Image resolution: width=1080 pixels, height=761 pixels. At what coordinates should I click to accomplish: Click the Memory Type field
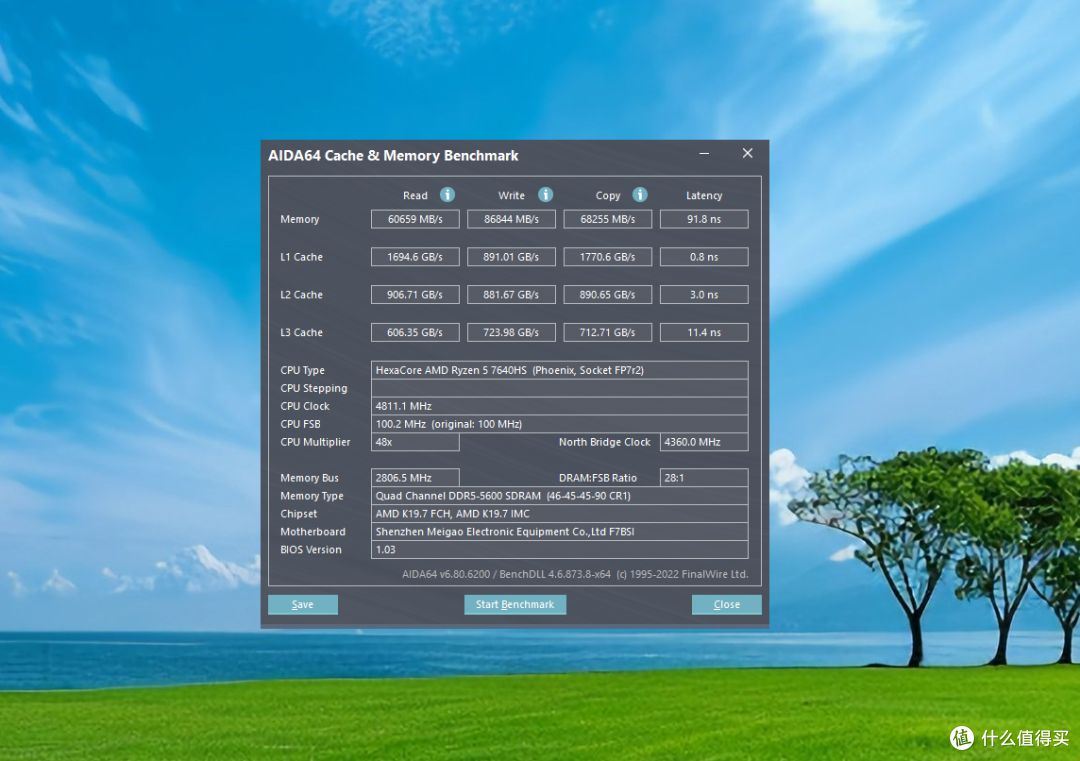(x=559, y=496)
